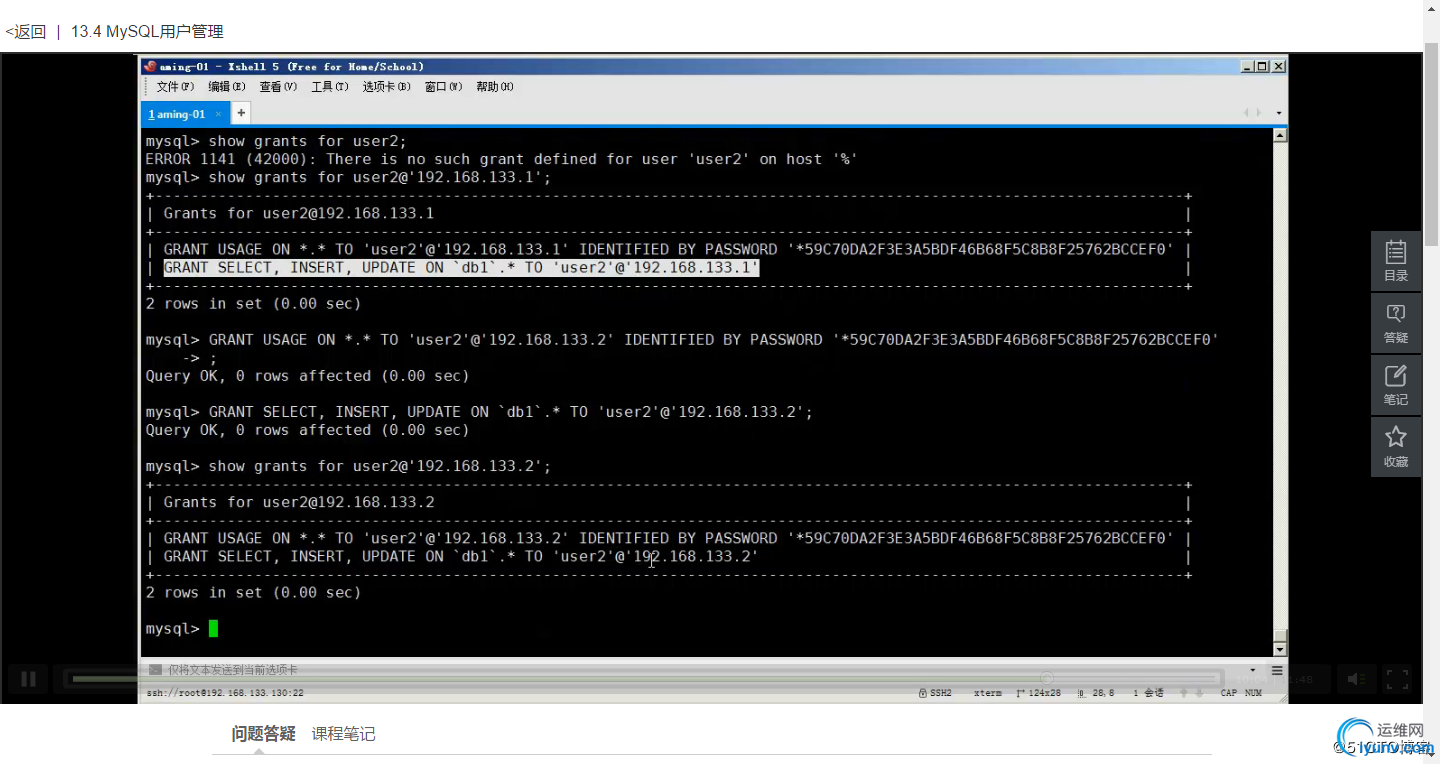Mute the video player volume
The width and height of the screenshot is (1440, 764).
point(1355,679)
